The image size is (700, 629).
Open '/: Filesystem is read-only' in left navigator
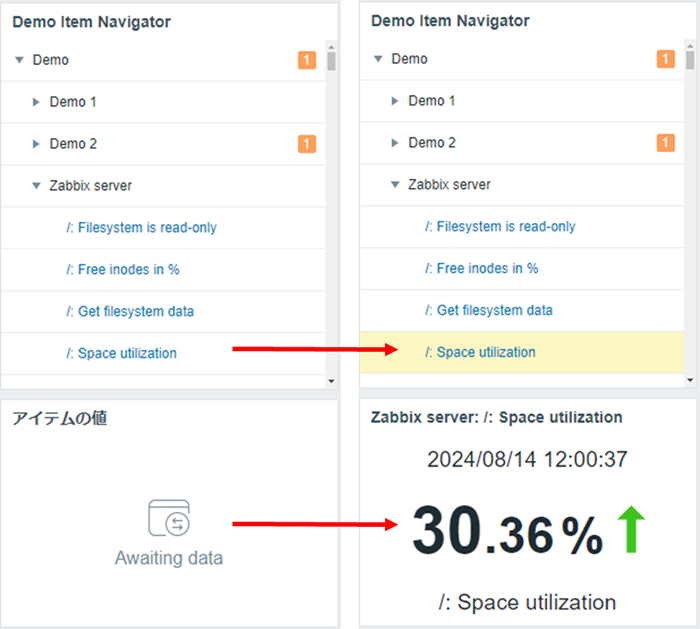[x=147, y=228]
